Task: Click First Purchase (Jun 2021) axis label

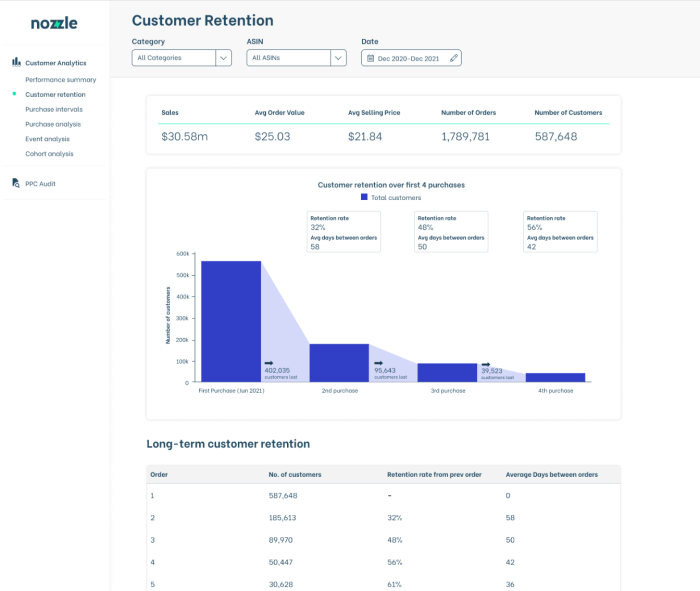Action: 231,391
